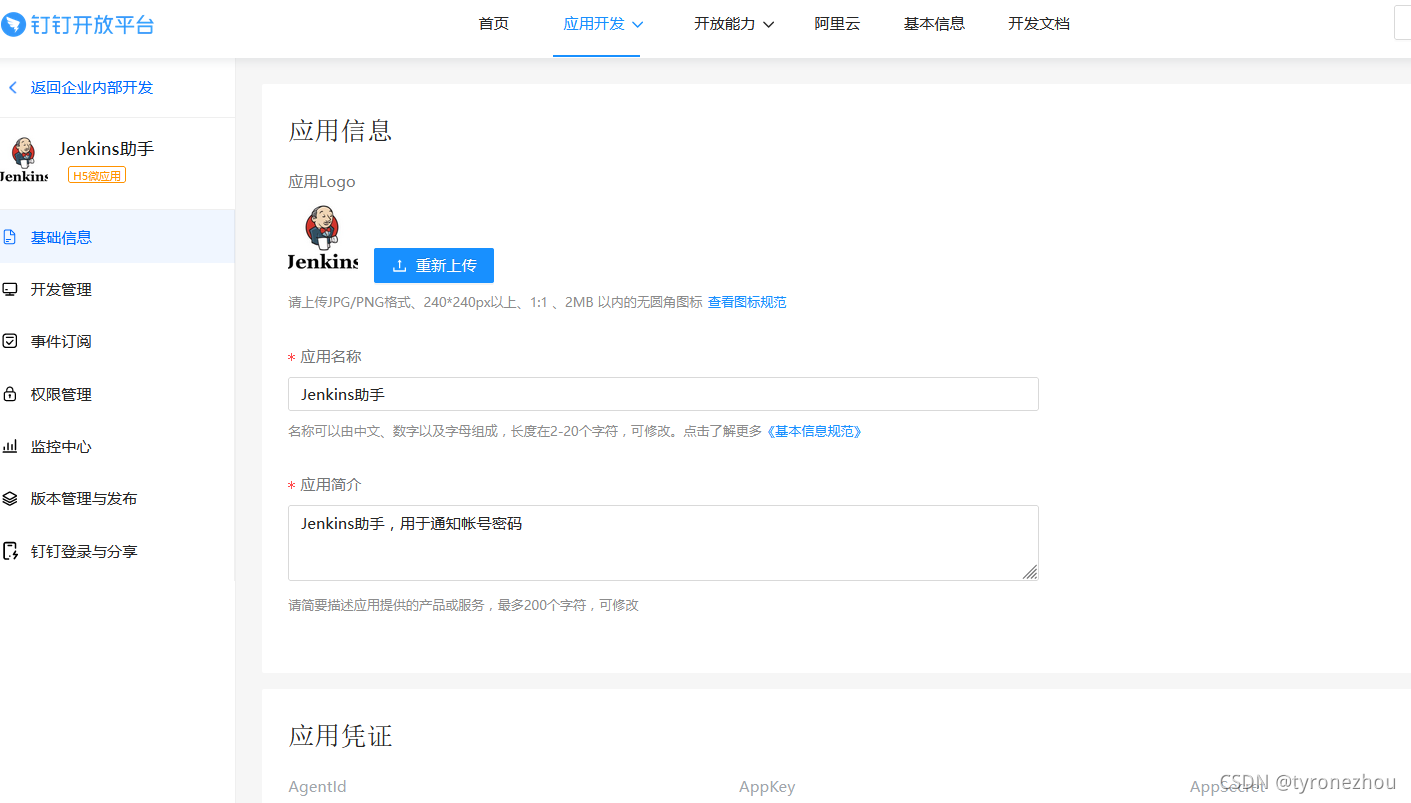Click the back chevron beside 返回企业内部开发
Screen dimensions: 1411x803
tap(13, 88)
